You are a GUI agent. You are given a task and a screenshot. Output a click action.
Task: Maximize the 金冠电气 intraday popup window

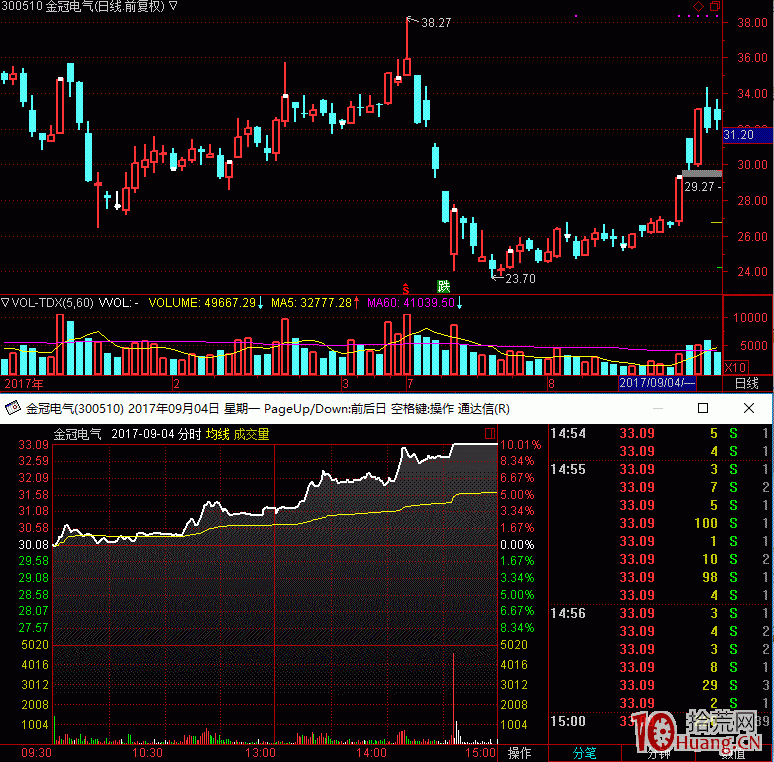pyautogui.click(x=703, y=408)
